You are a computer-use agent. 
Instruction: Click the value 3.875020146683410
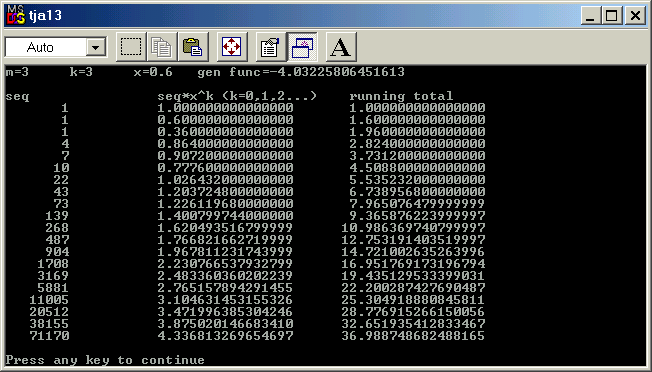click(225, 324)
